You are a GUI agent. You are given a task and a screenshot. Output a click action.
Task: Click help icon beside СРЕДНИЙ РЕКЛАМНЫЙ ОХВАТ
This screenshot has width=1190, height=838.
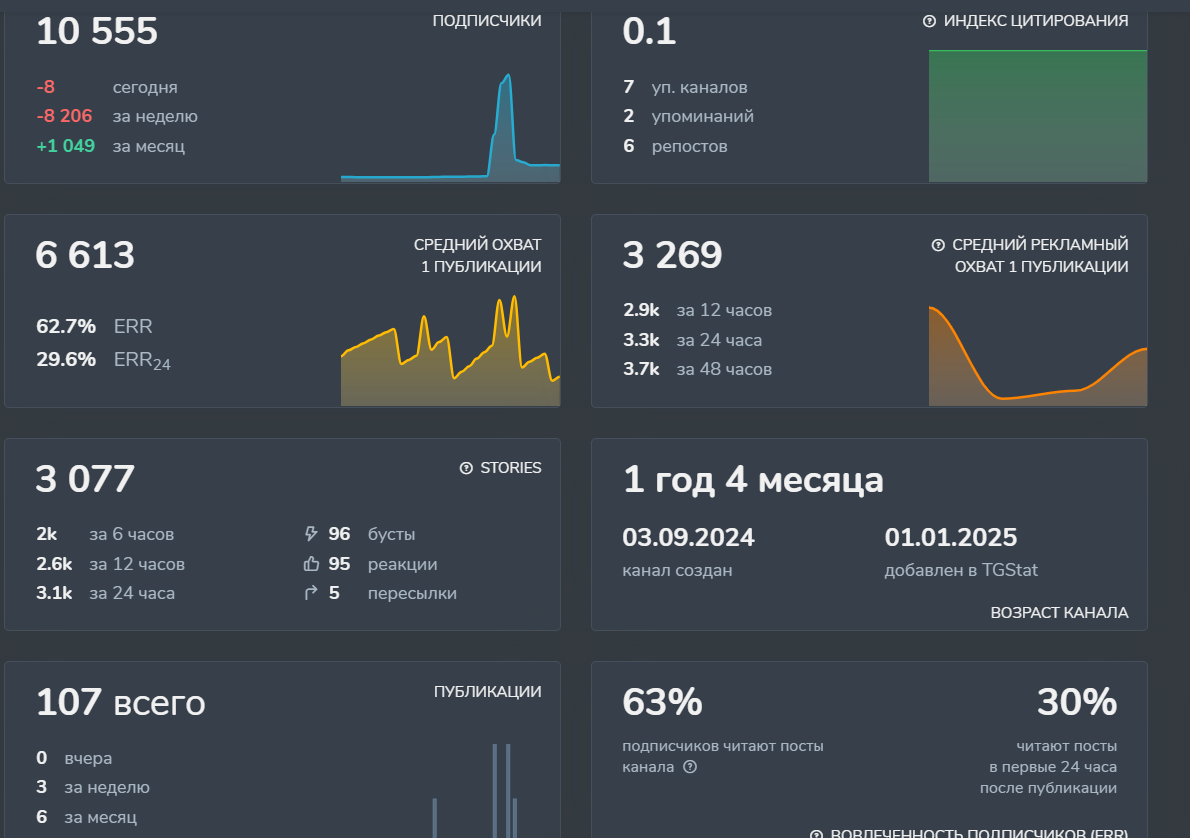tap(938, 245)
